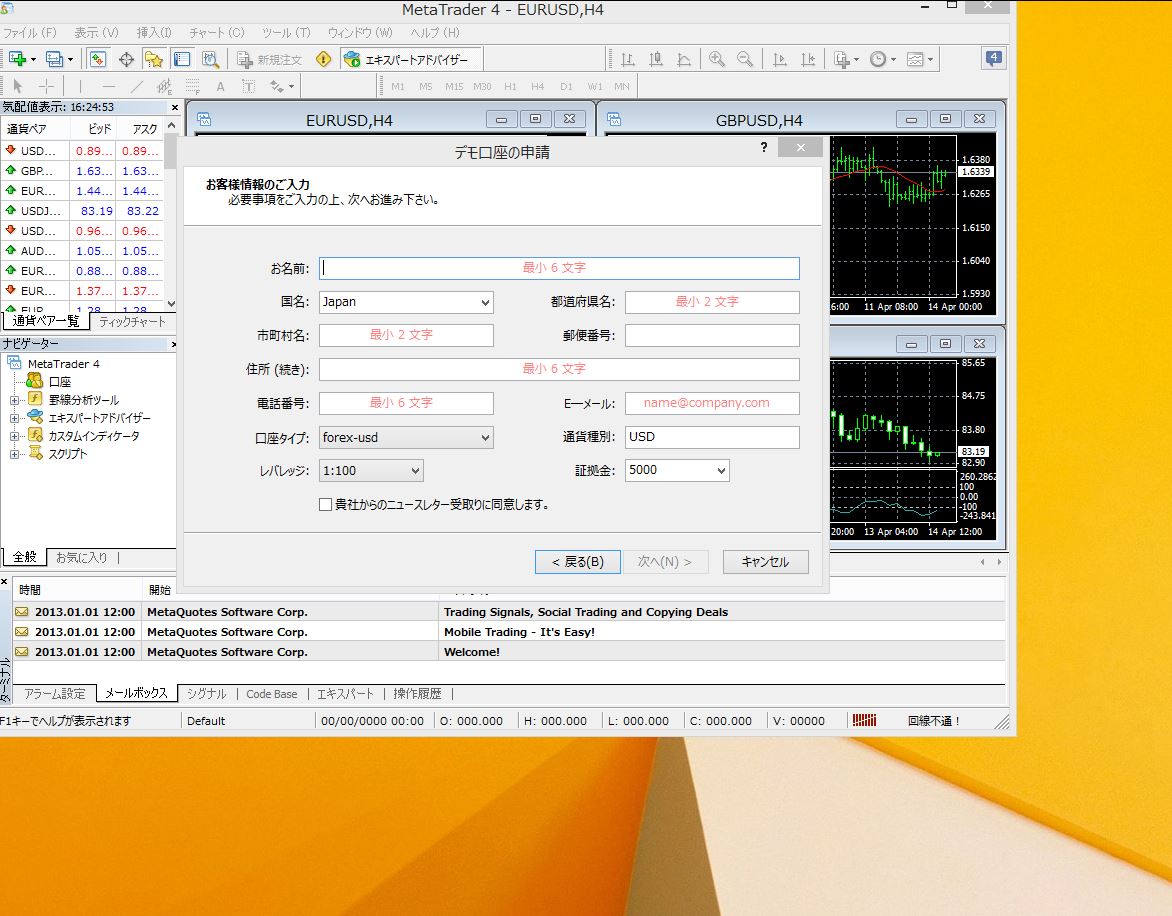
Task: Select the text label tool
Action: (248, 87)
